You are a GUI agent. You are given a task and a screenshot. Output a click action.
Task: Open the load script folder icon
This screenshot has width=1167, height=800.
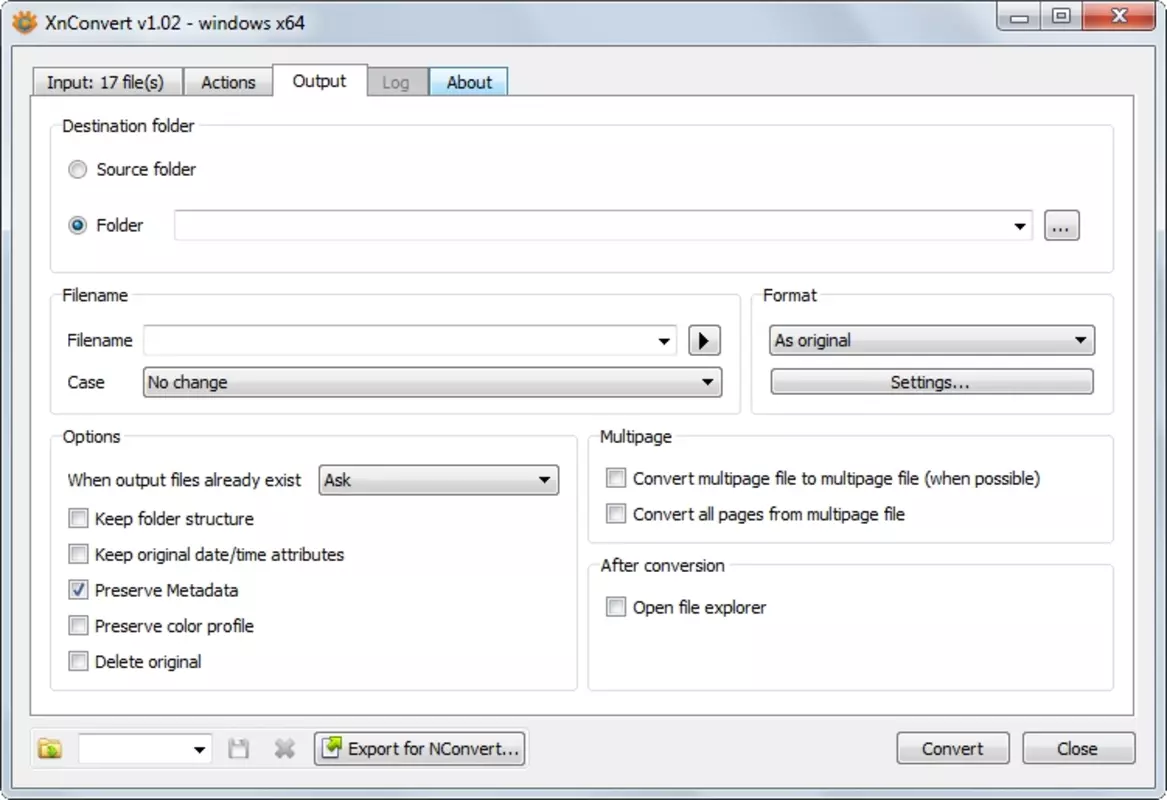[x=50, y=749]
